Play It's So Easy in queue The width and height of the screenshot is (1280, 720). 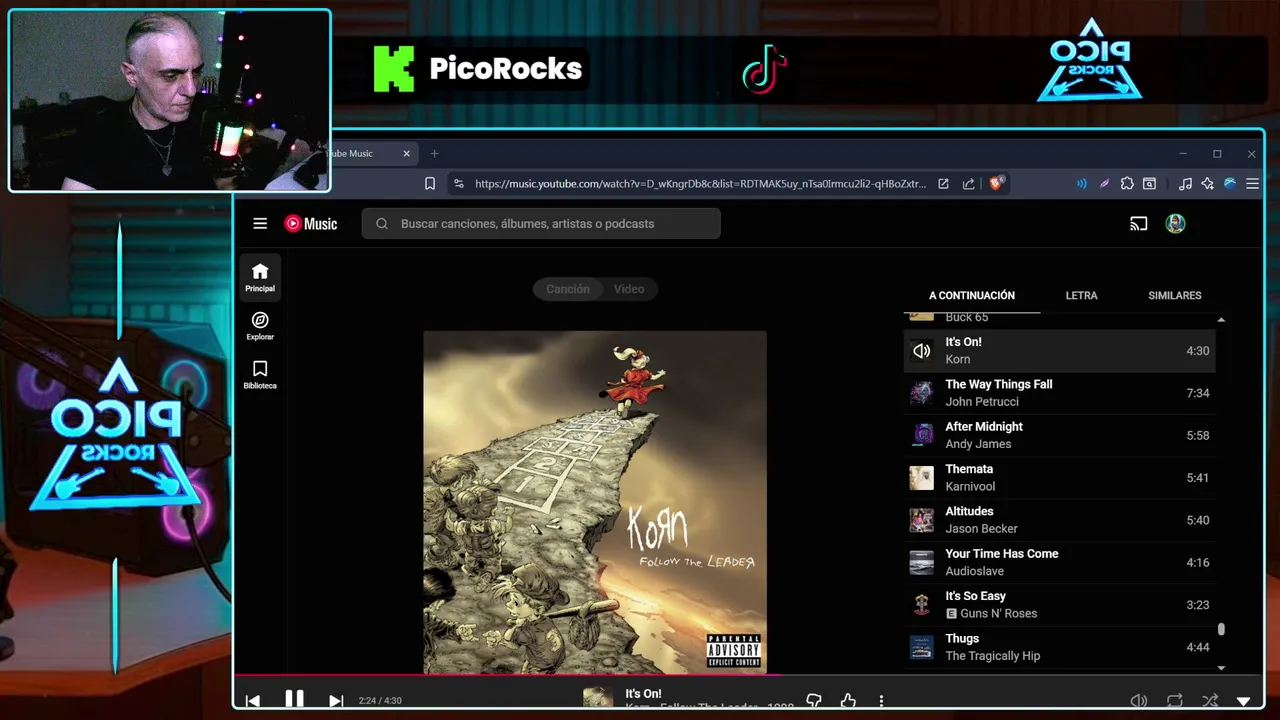[1060, 605]
